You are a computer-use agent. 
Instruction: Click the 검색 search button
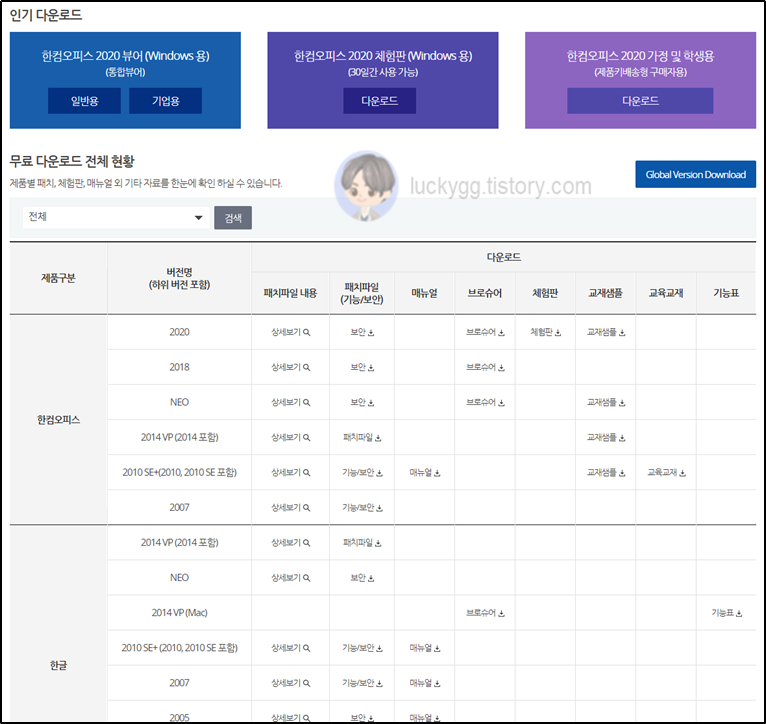pos(233,218)
